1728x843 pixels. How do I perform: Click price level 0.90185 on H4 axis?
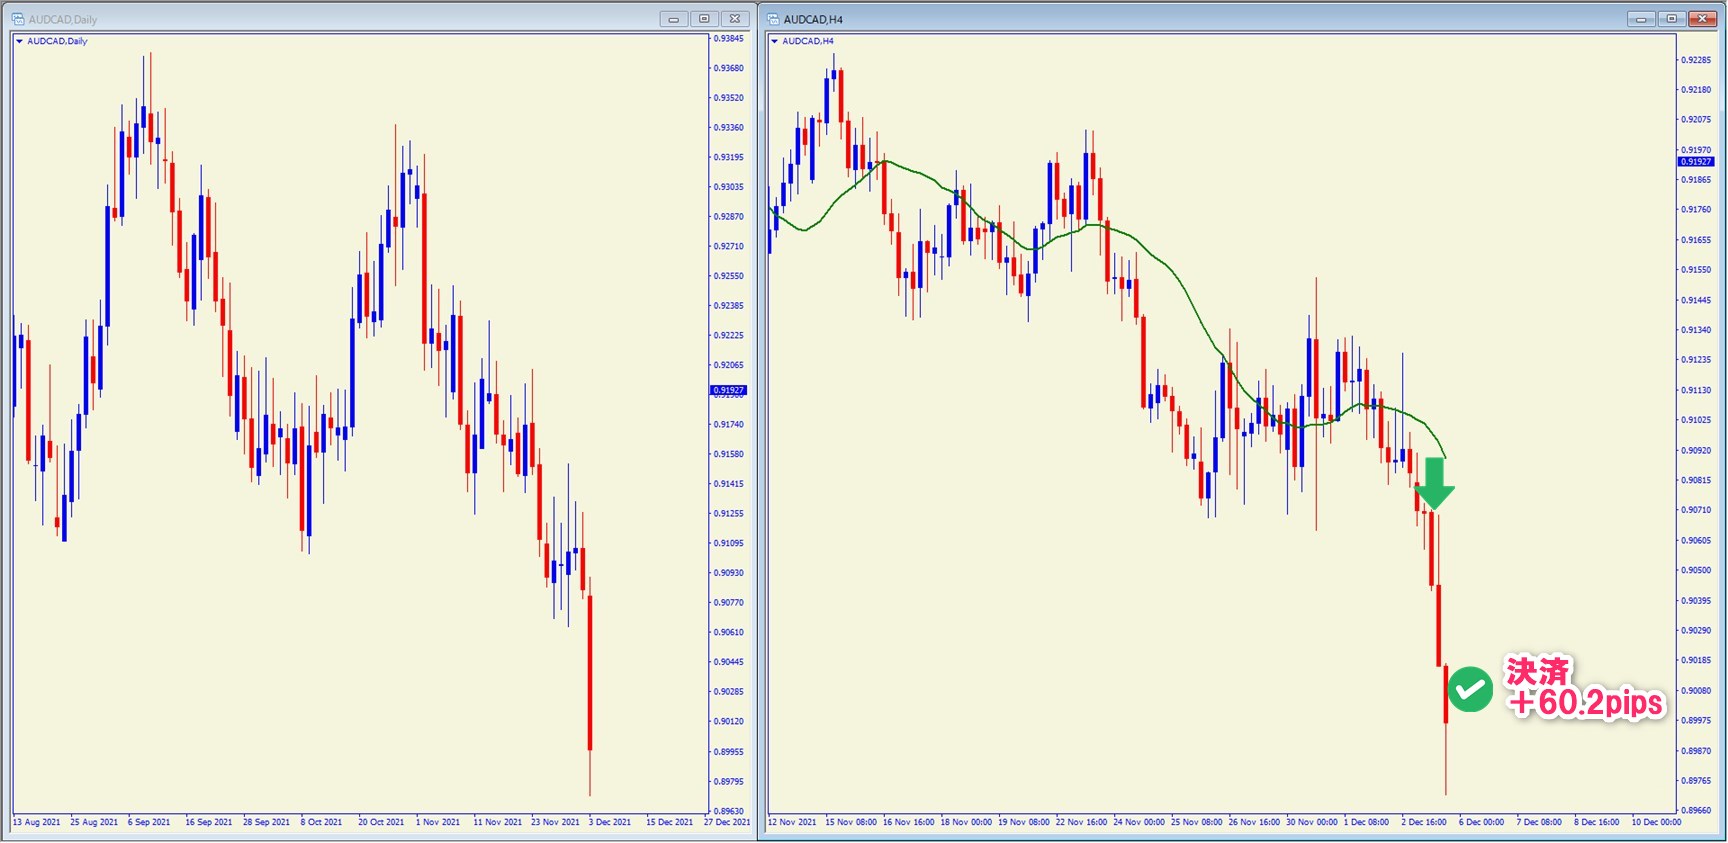click(x=1696, y=660)
